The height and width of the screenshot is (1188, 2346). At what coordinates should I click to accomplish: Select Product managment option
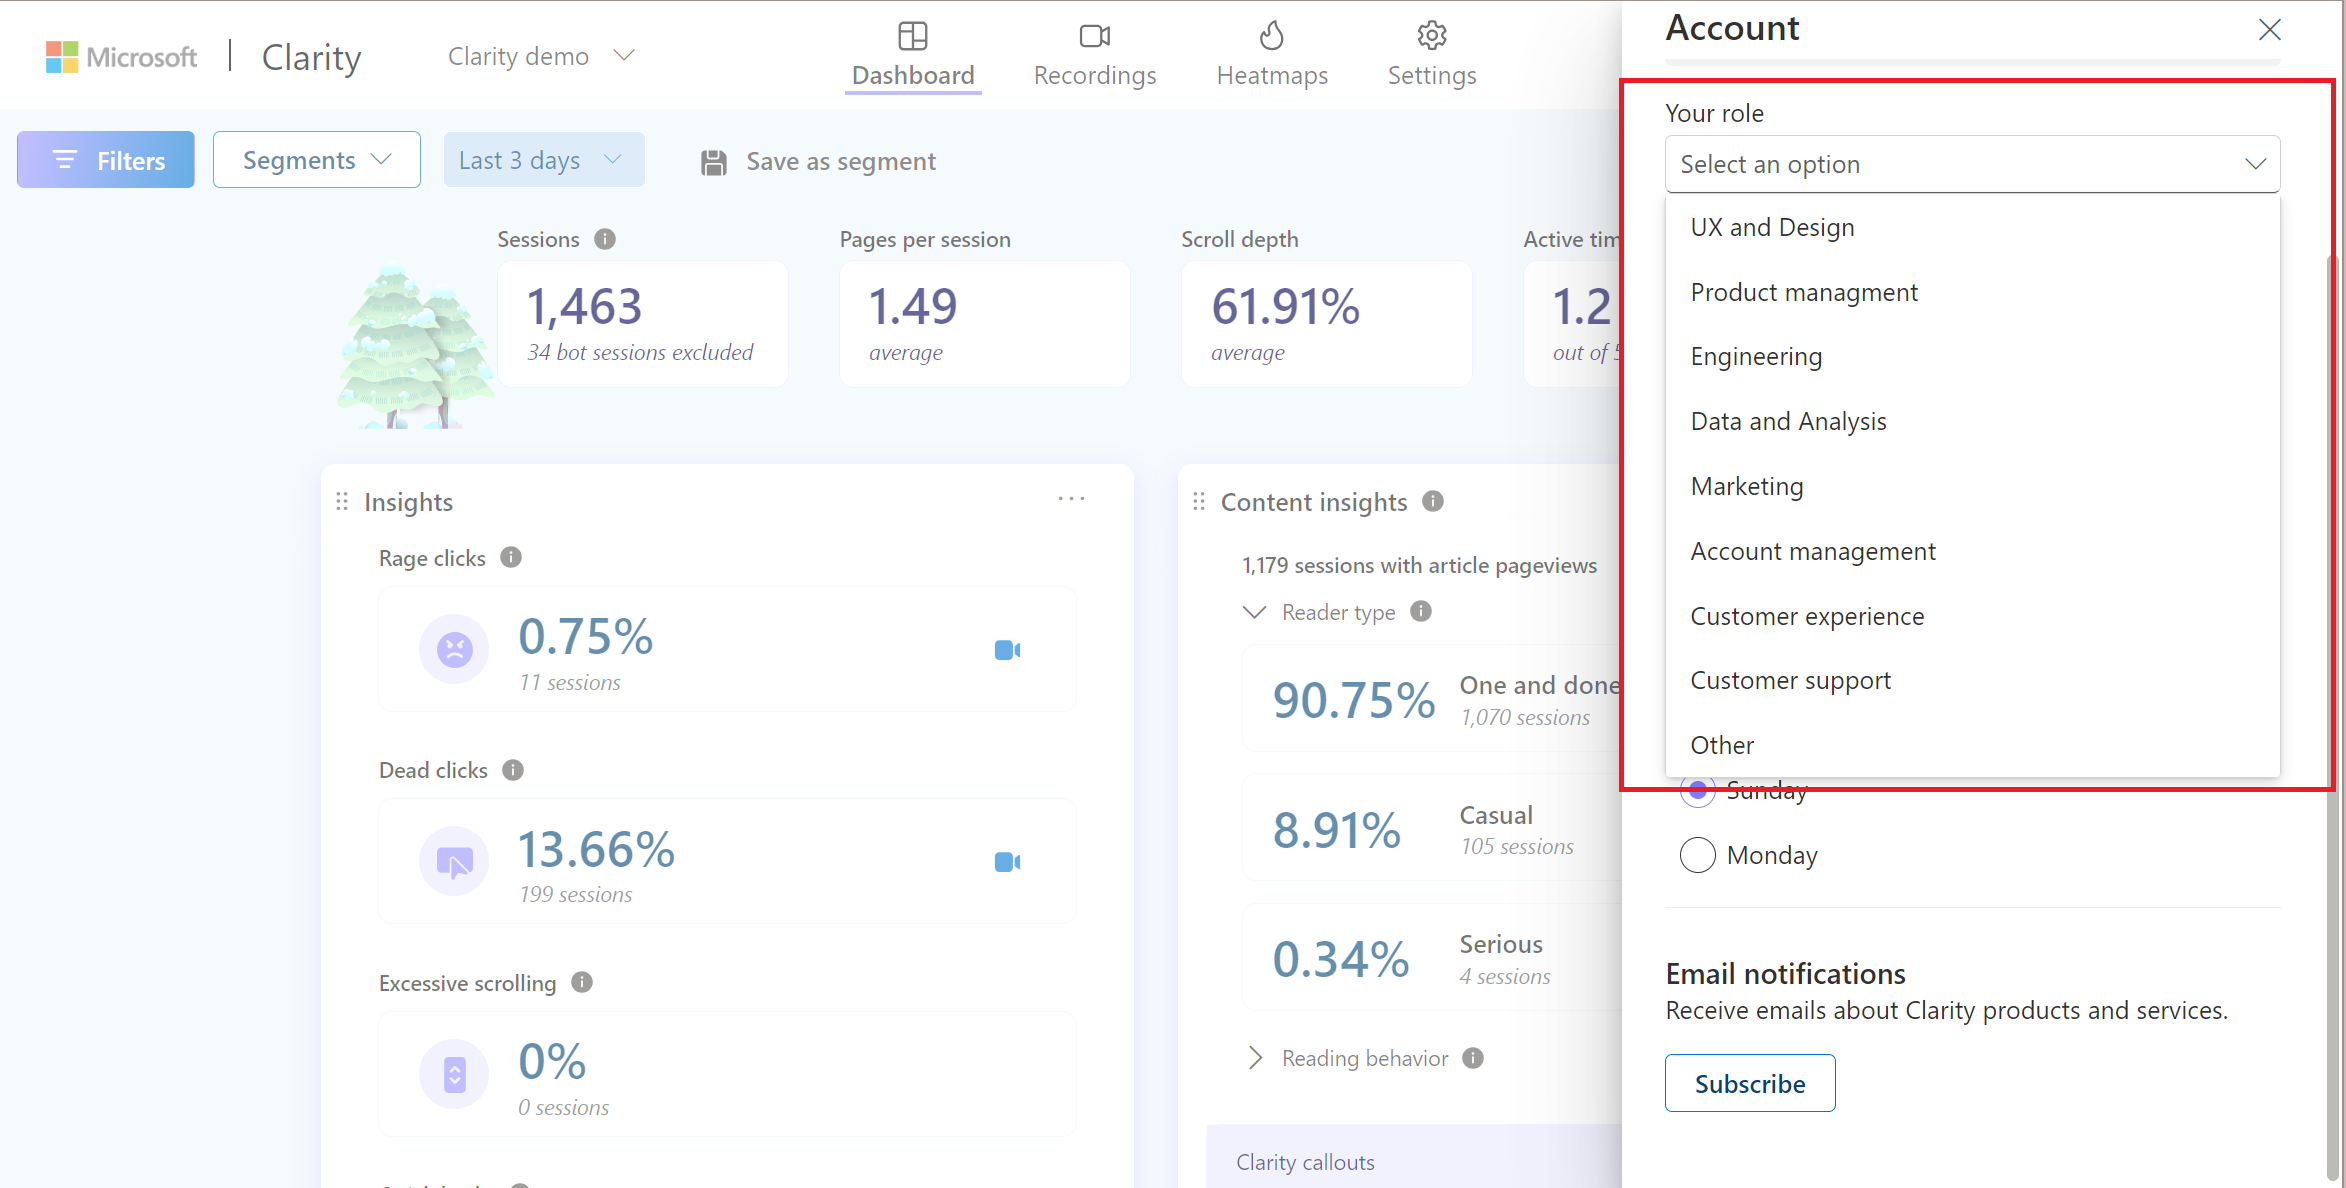[x=1972, y=293]
